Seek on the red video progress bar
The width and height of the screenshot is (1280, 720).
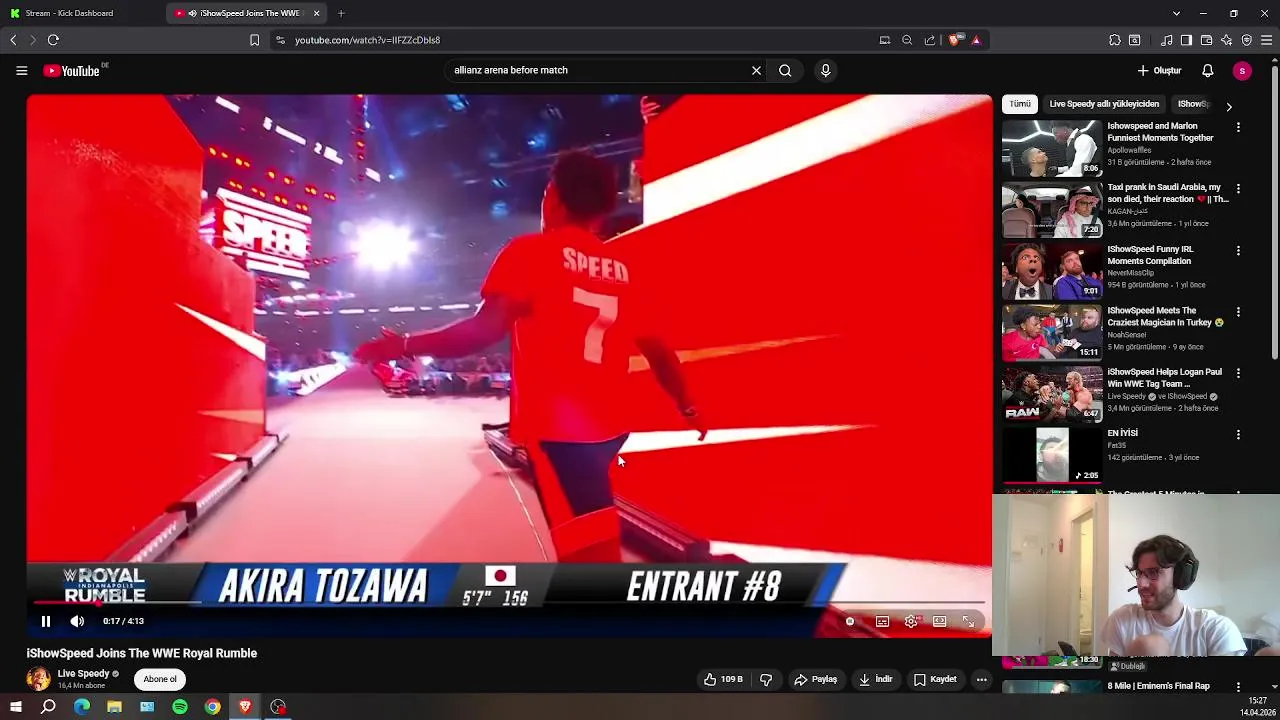[509, 603]
